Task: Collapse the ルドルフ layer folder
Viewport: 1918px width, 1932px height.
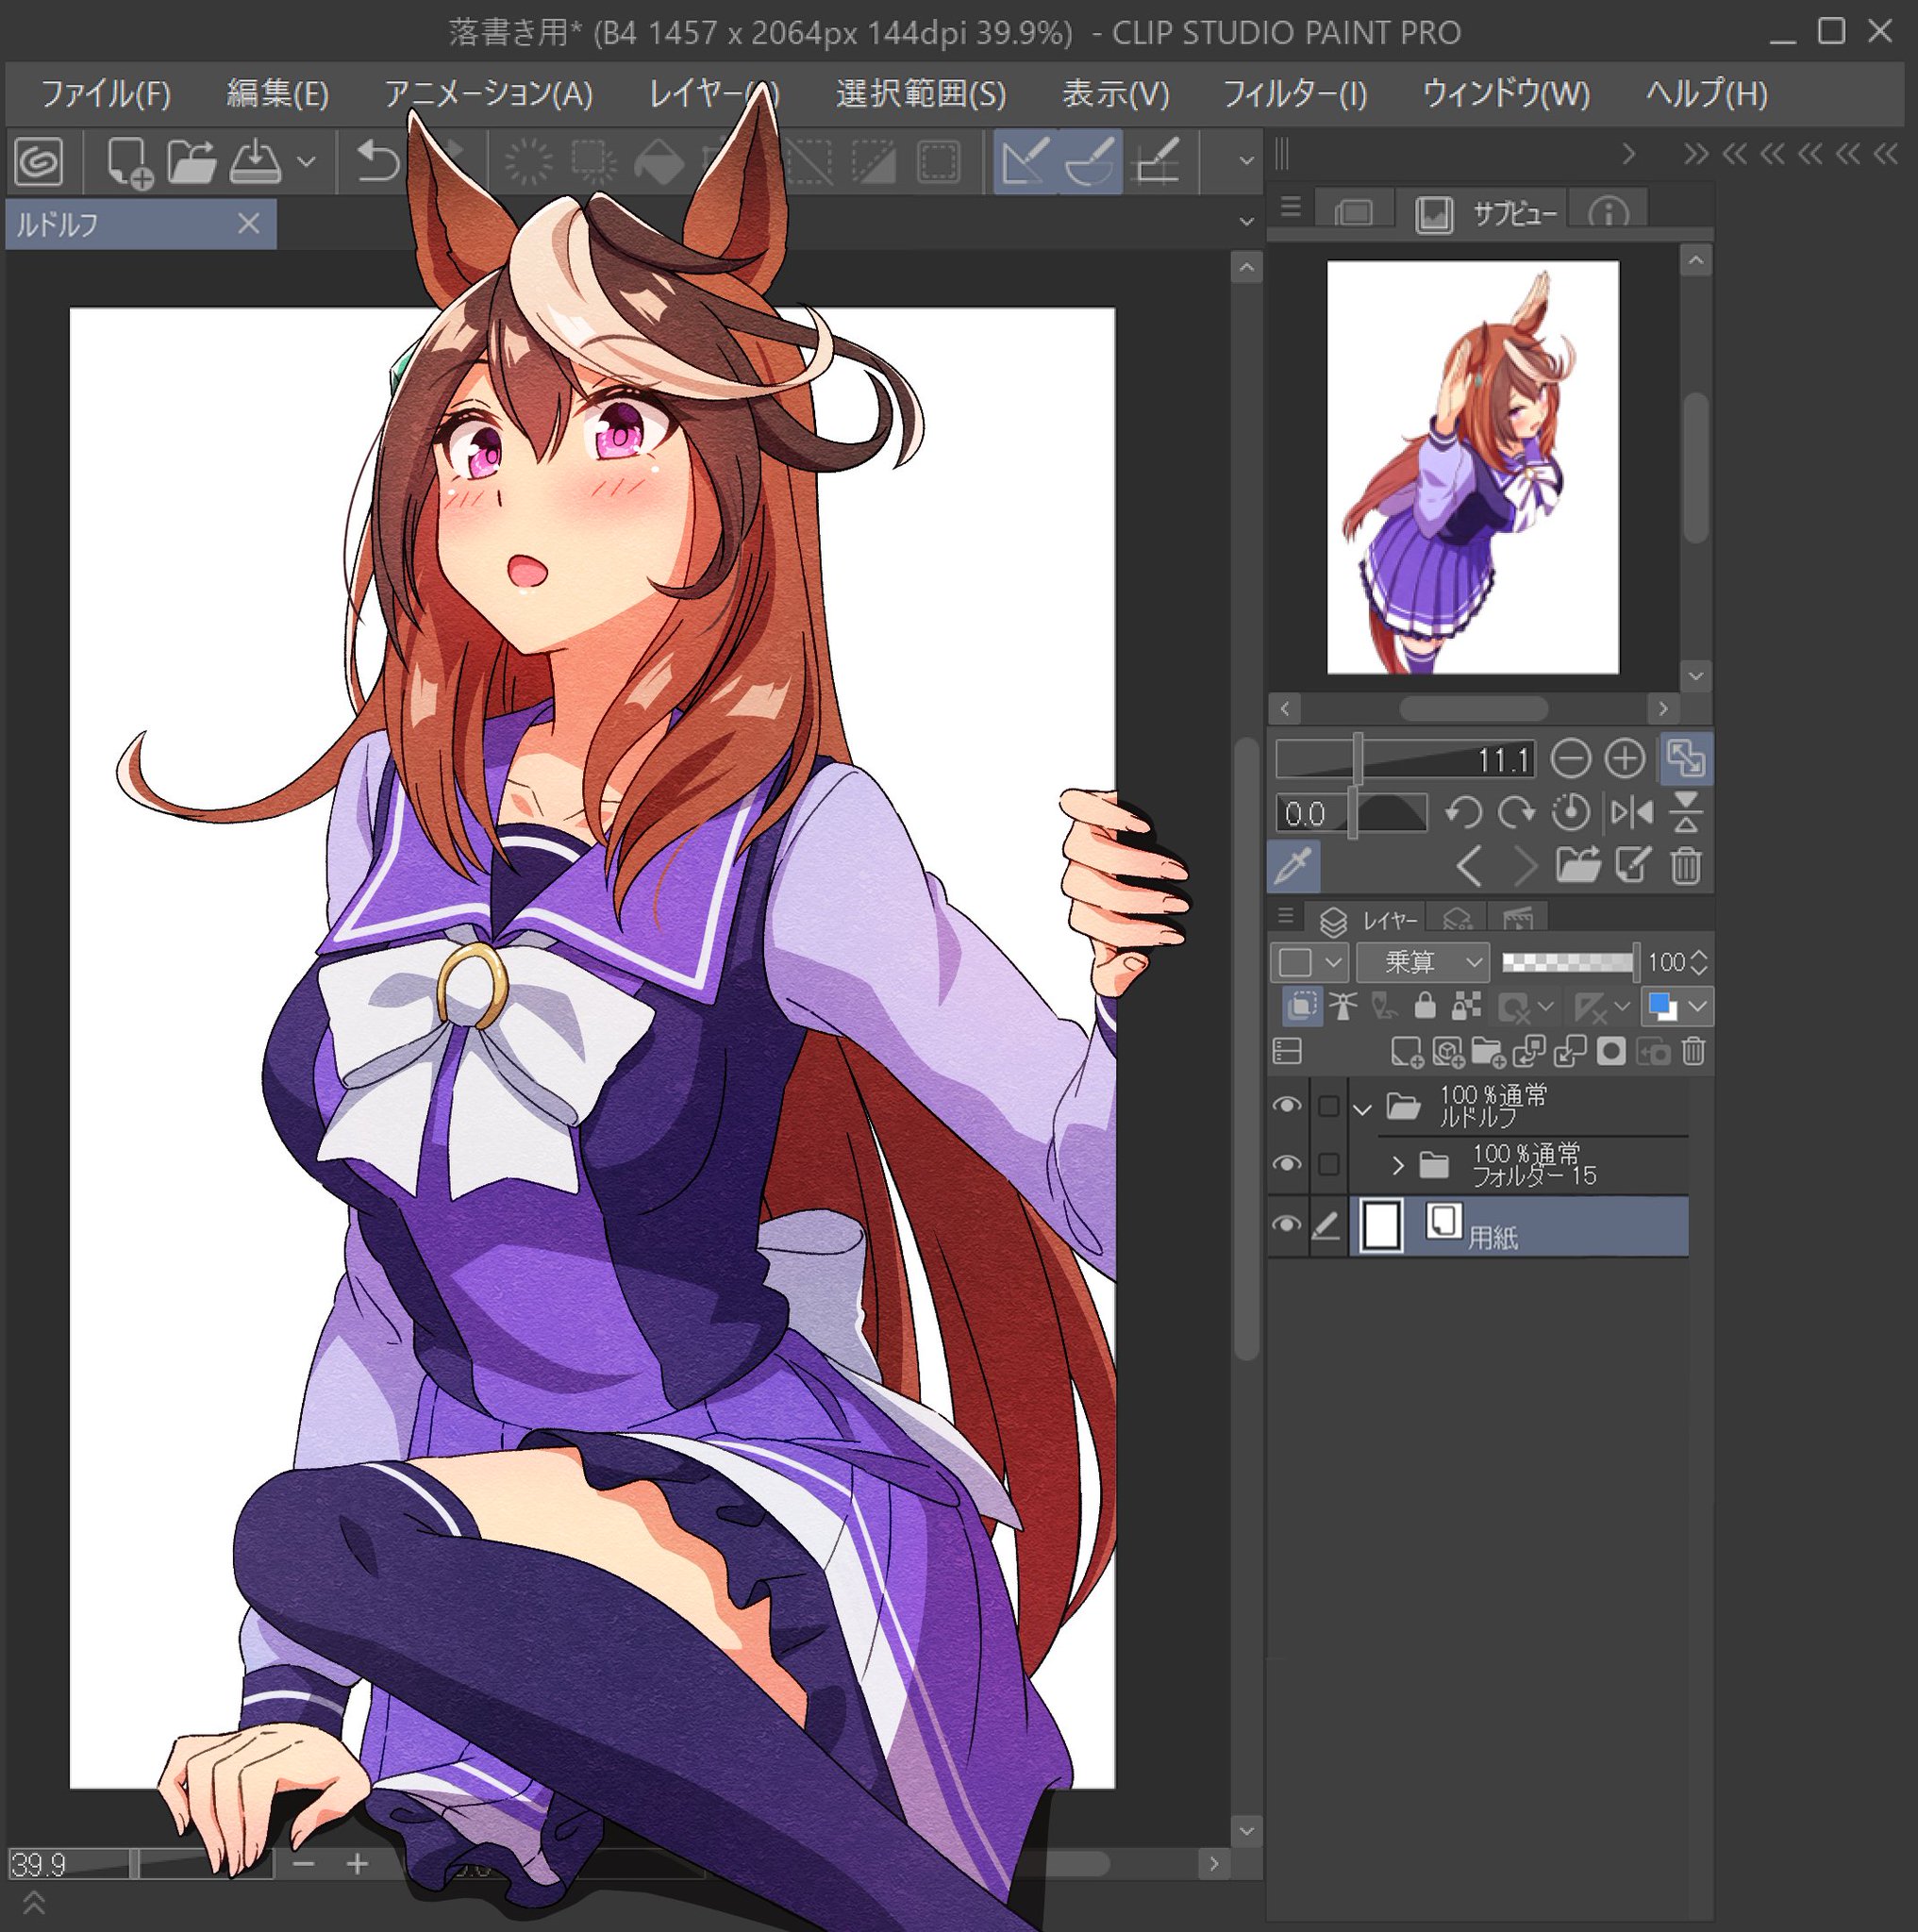Action: [1361, 1108]
